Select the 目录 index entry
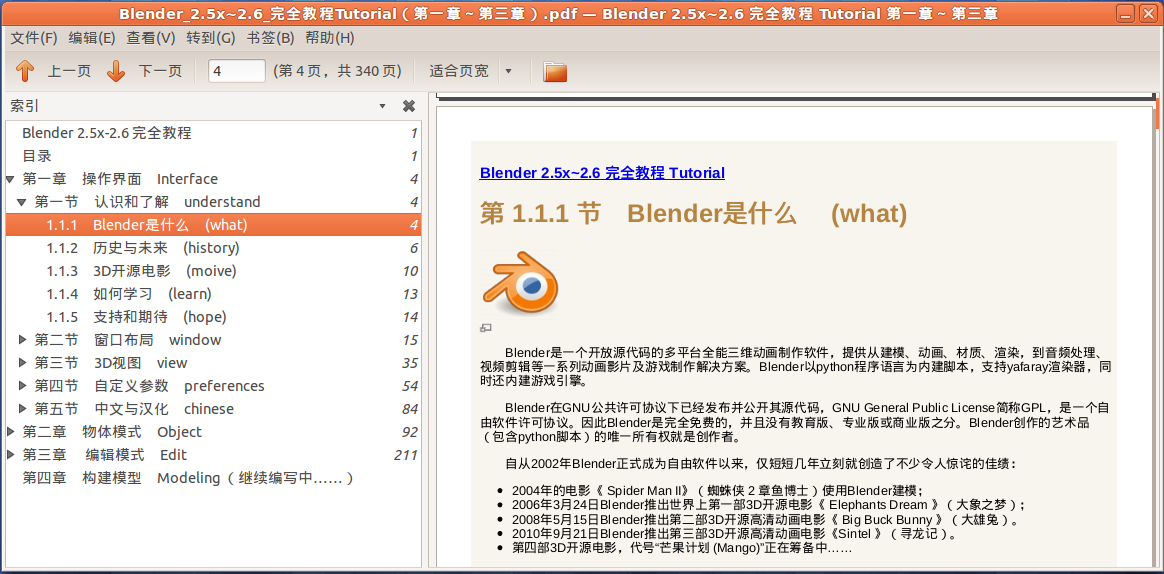Viewport: 1164px width, 574px height. pyautogui.click(x=213, y=156)
